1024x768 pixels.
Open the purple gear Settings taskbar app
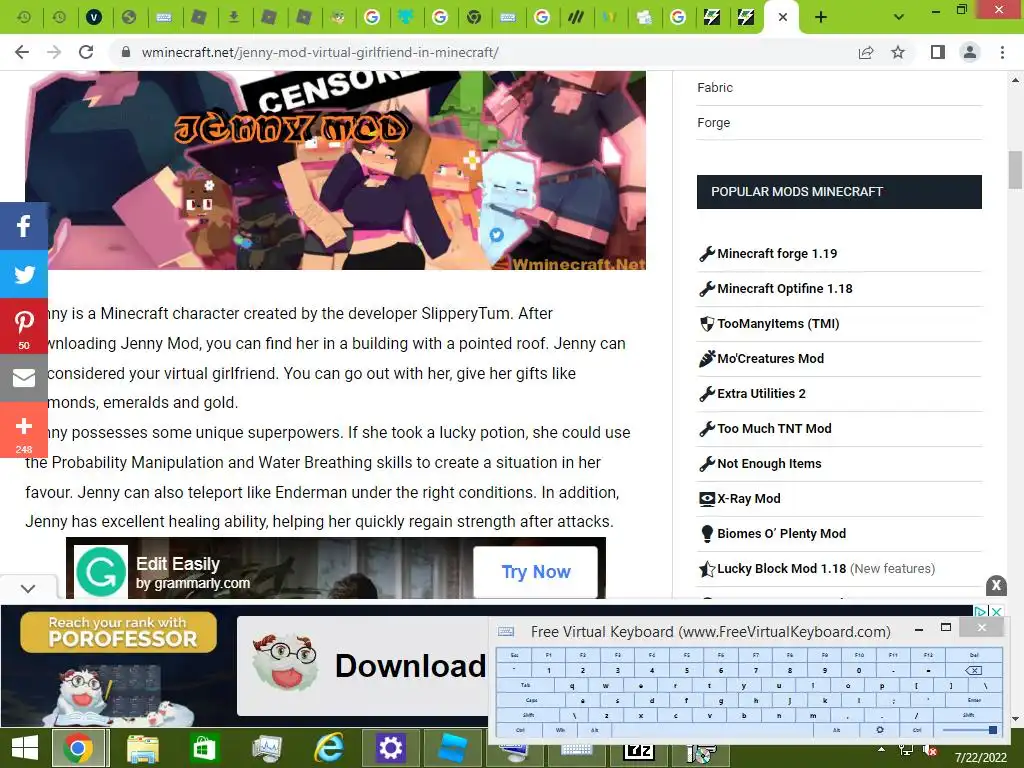pos(390,748)
